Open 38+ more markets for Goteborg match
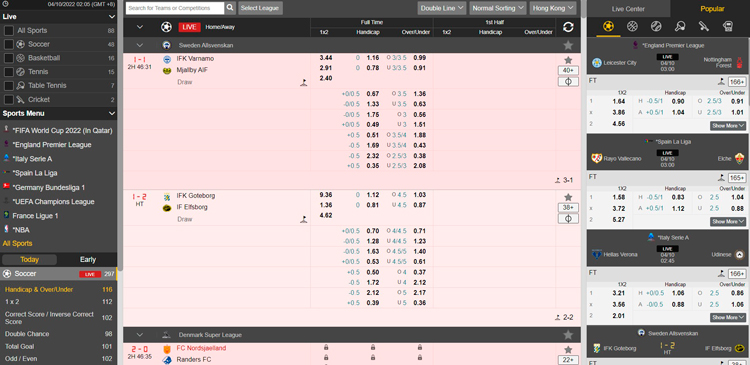The height and width of the screenshot is (365, 750). (568, 208)
